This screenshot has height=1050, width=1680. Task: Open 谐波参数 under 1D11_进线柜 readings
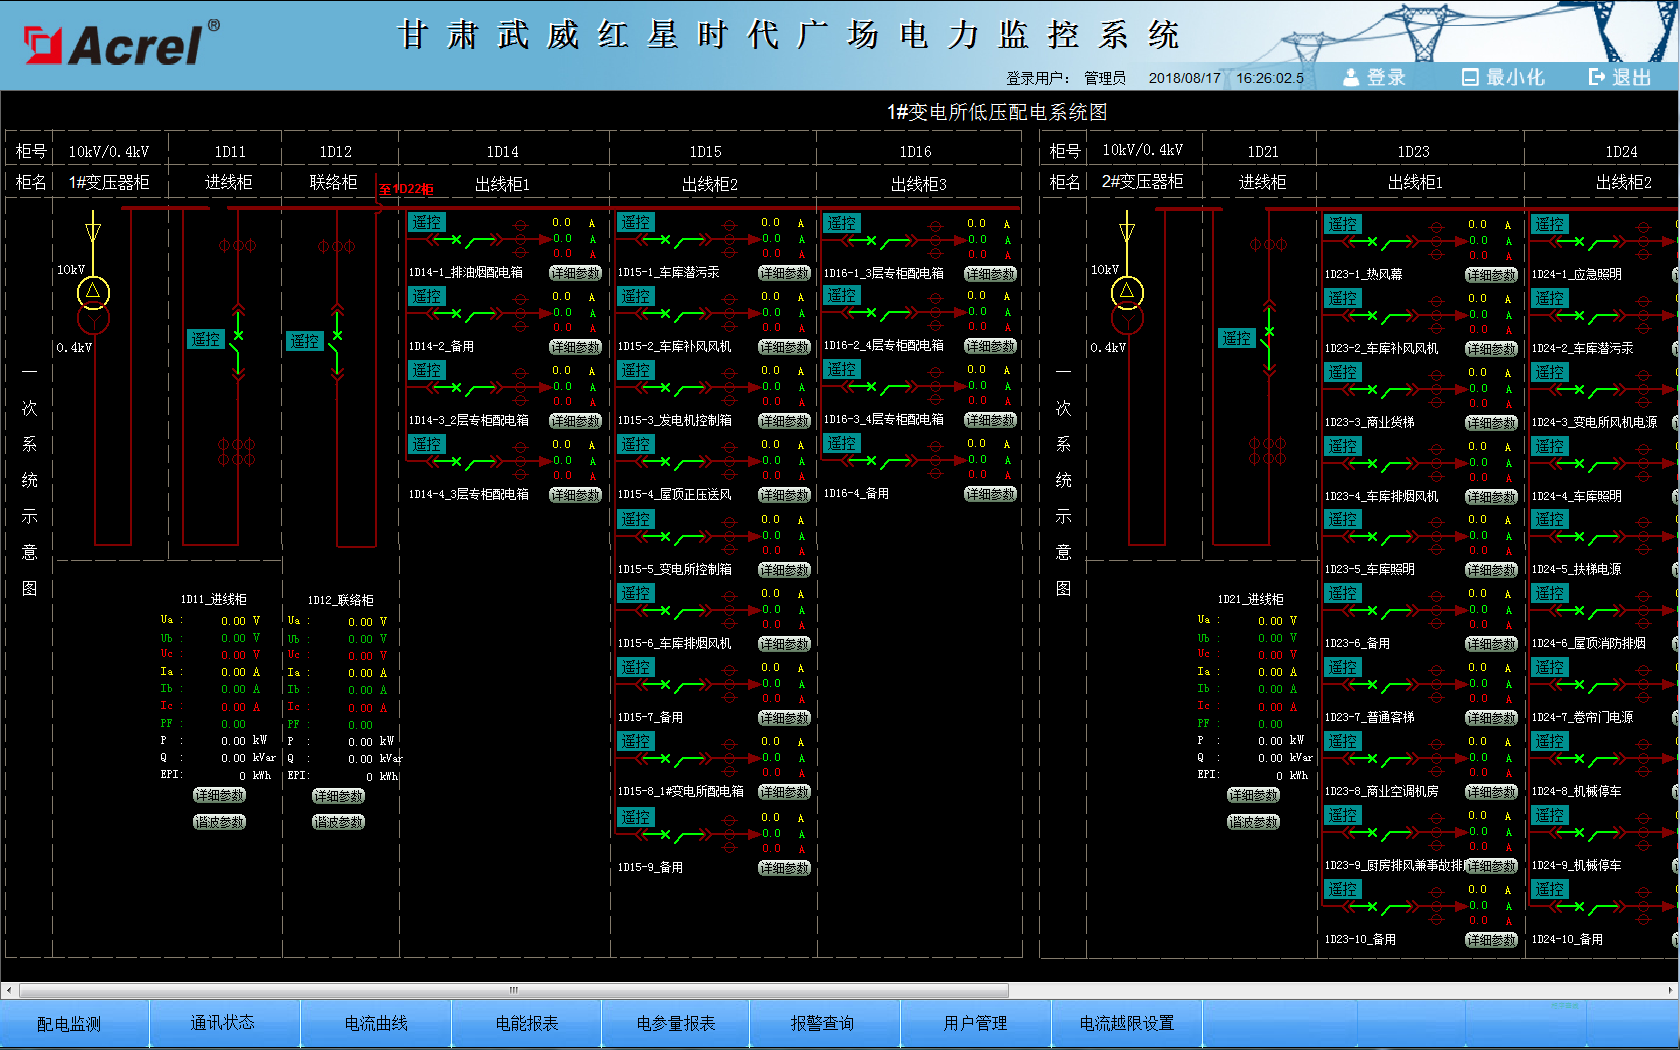220,822
